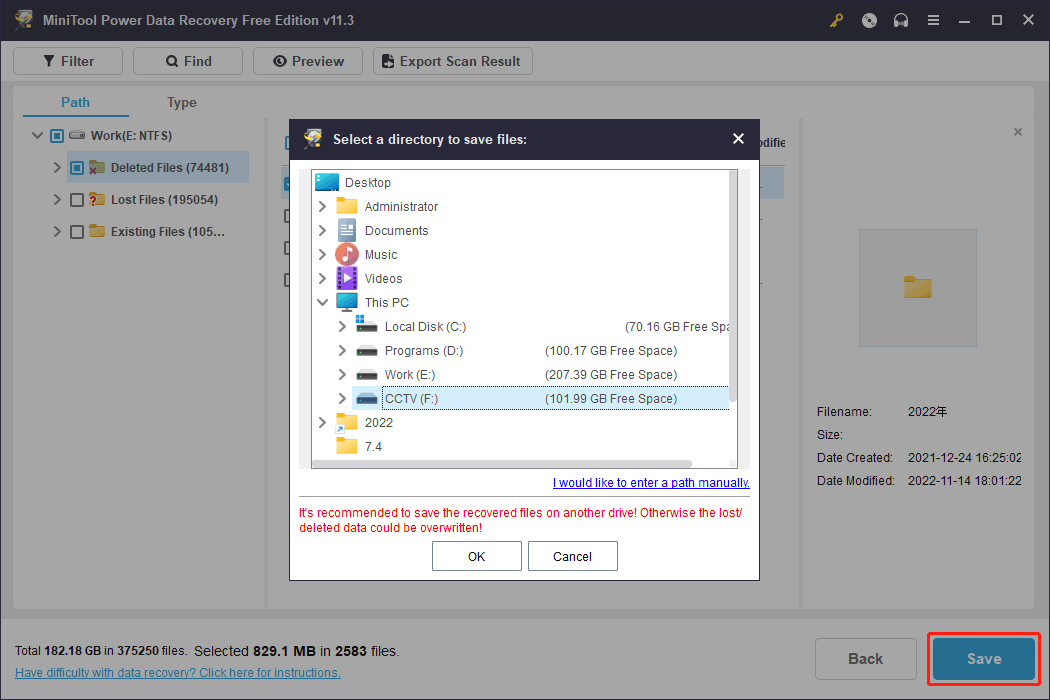
Task: Click the Preview toolbar button
Action: [x=308, y=61]
